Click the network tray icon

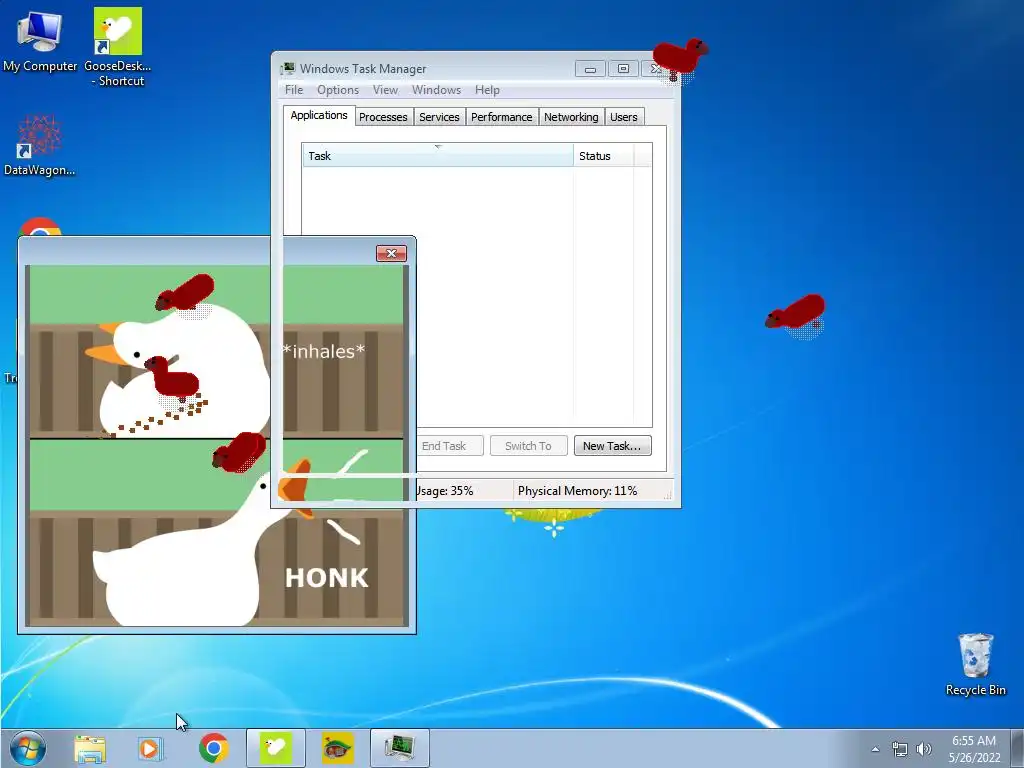(900, 749)
